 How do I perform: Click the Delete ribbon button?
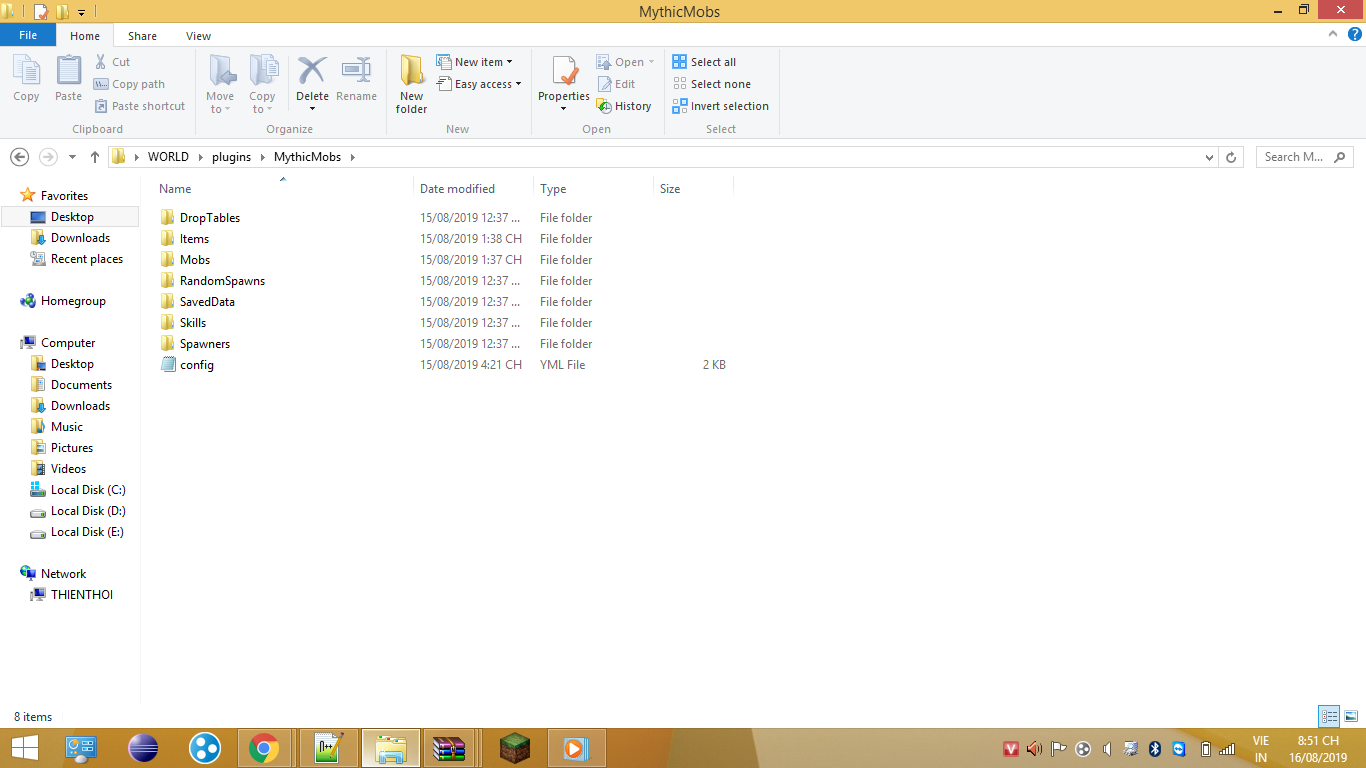point(312,84)
